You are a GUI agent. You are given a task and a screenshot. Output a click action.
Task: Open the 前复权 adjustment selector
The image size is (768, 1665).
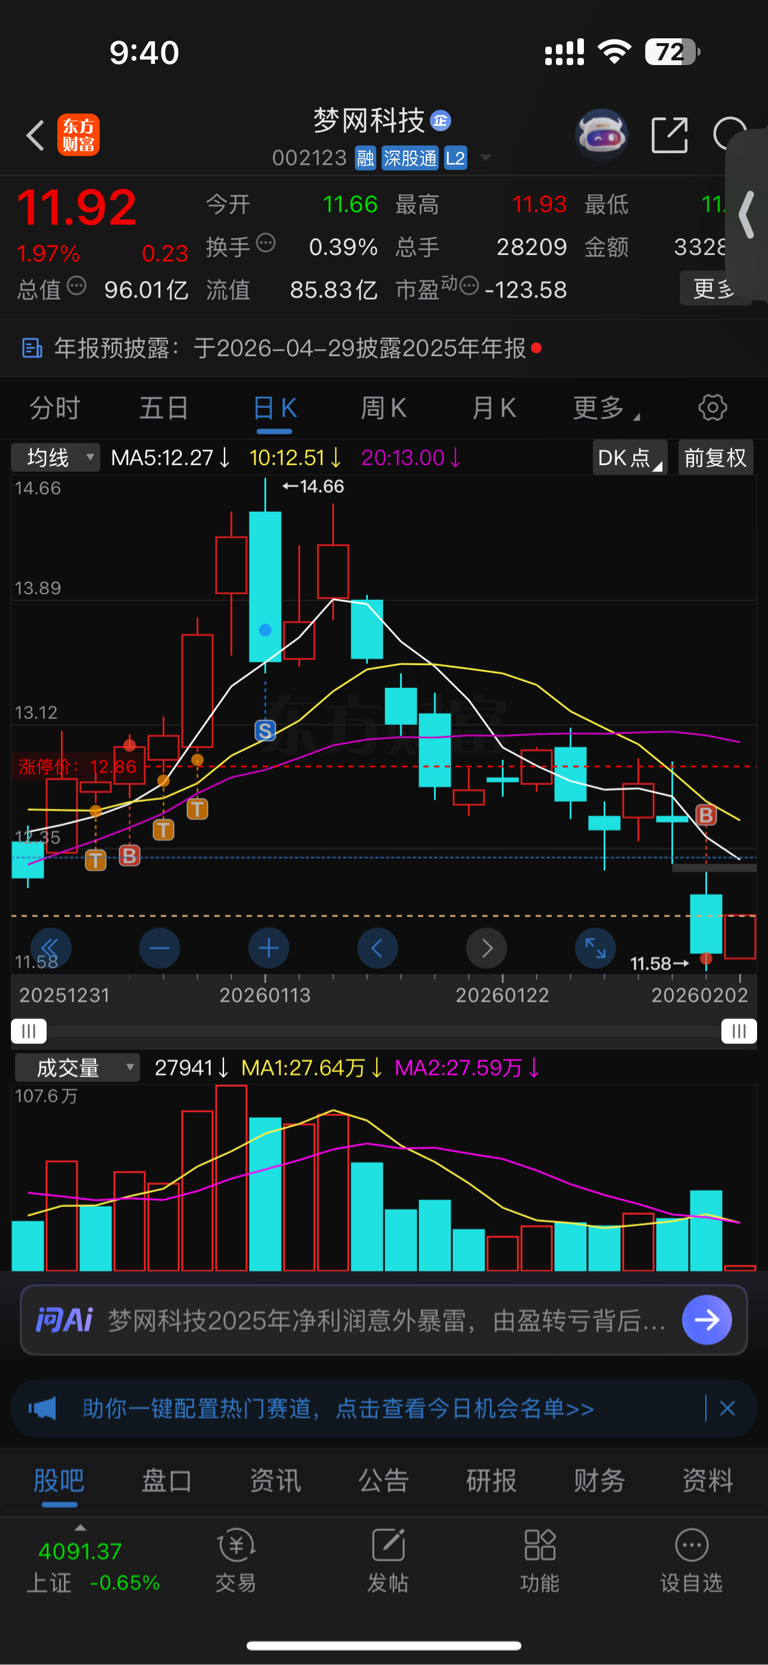[715, 458]
